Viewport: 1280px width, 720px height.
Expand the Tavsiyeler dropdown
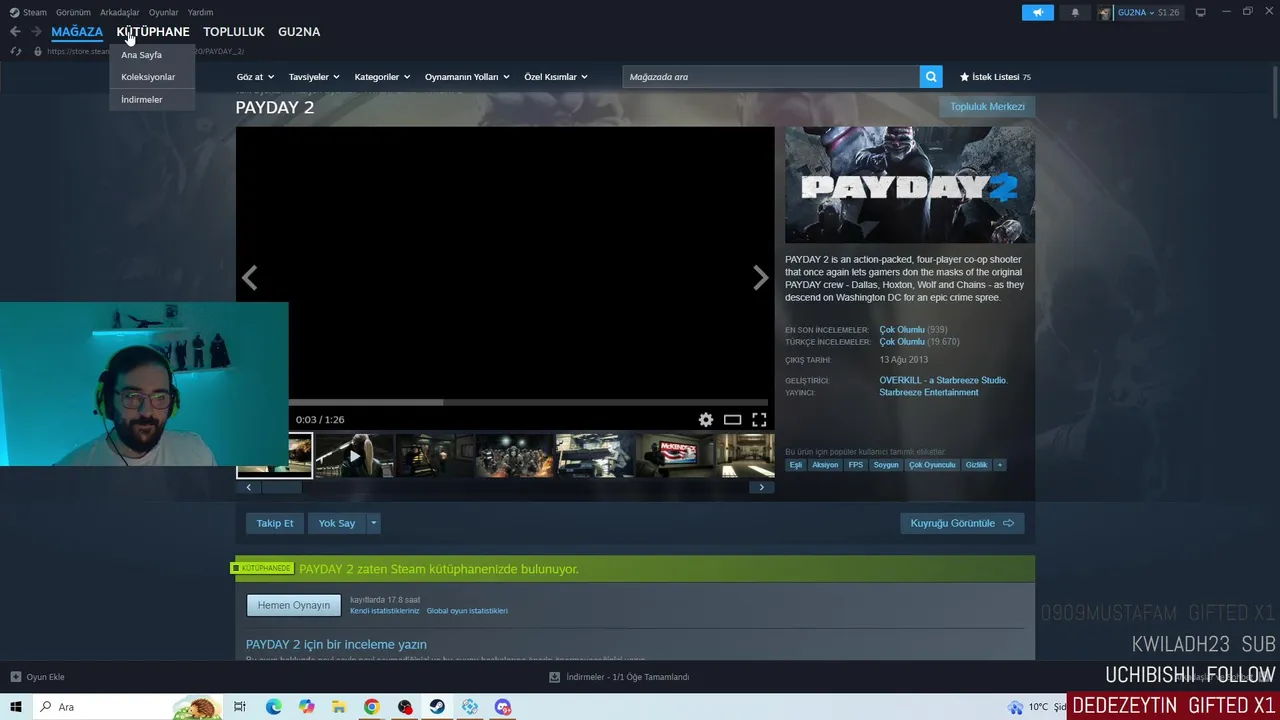point(314,77)
